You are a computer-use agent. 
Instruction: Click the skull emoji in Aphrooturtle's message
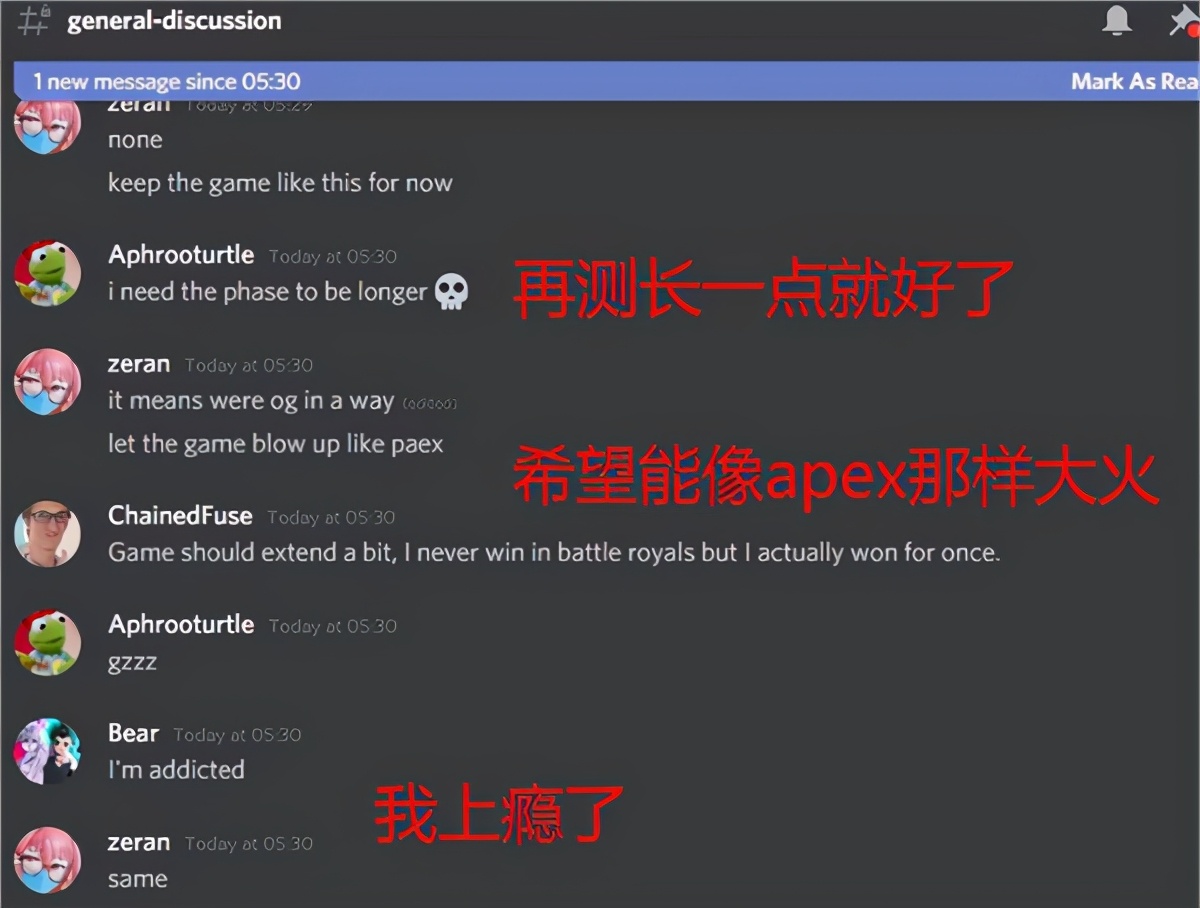pos(452,293)
